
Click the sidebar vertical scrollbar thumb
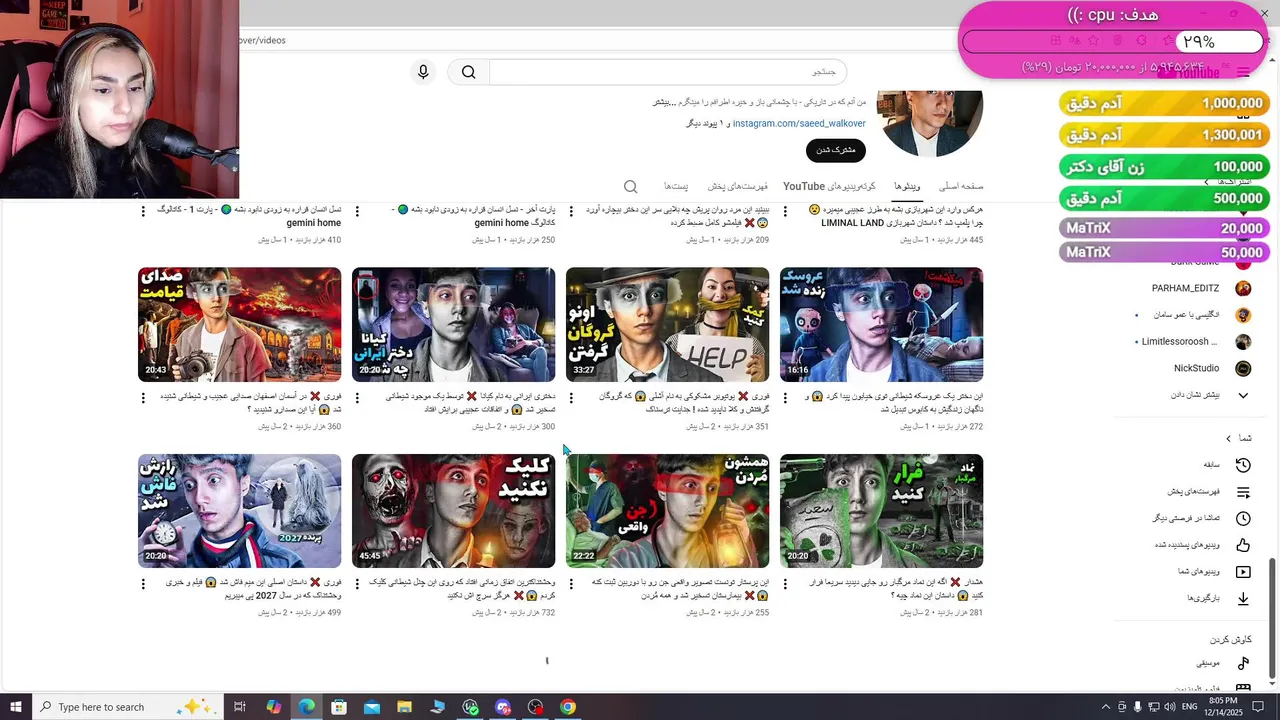pos(1272,618)
